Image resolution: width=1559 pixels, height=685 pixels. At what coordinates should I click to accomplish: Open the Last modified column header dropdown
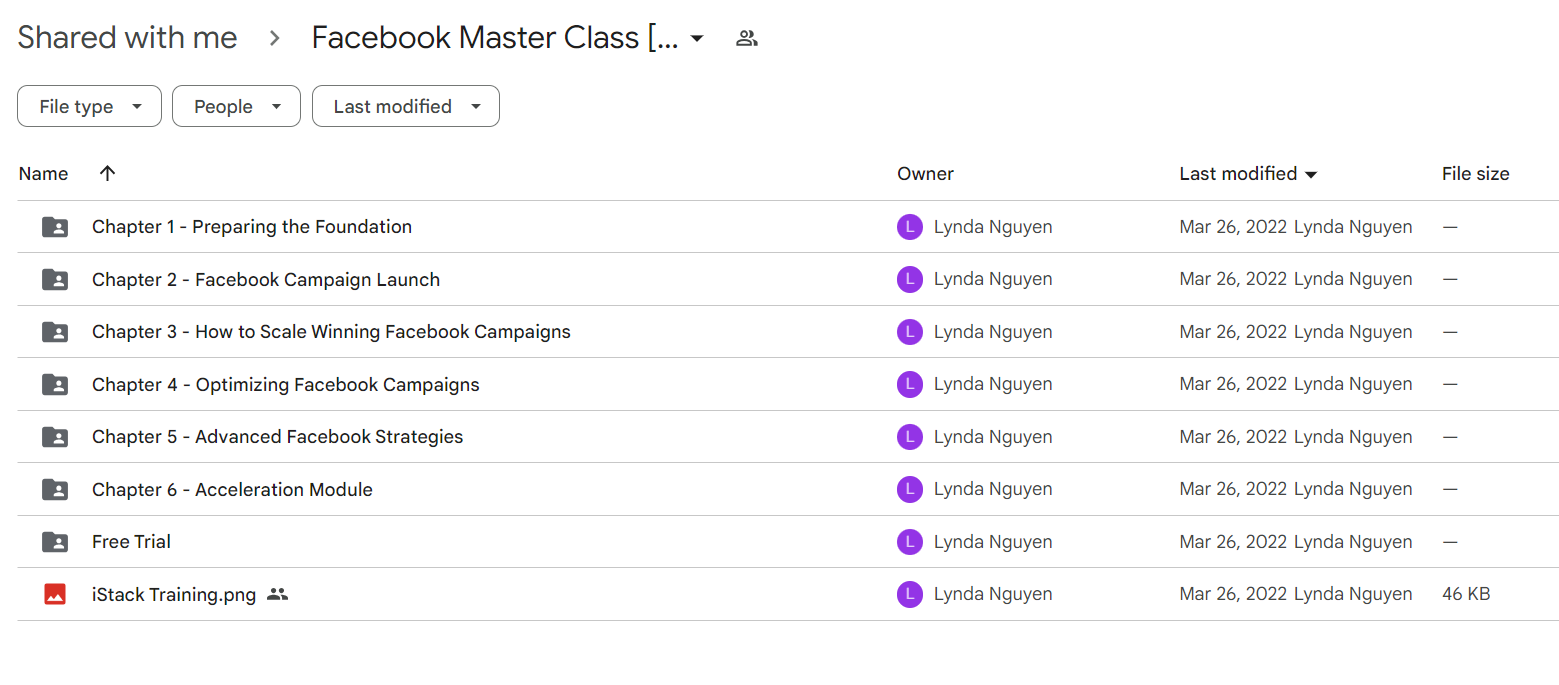(x=1311, y=174)
